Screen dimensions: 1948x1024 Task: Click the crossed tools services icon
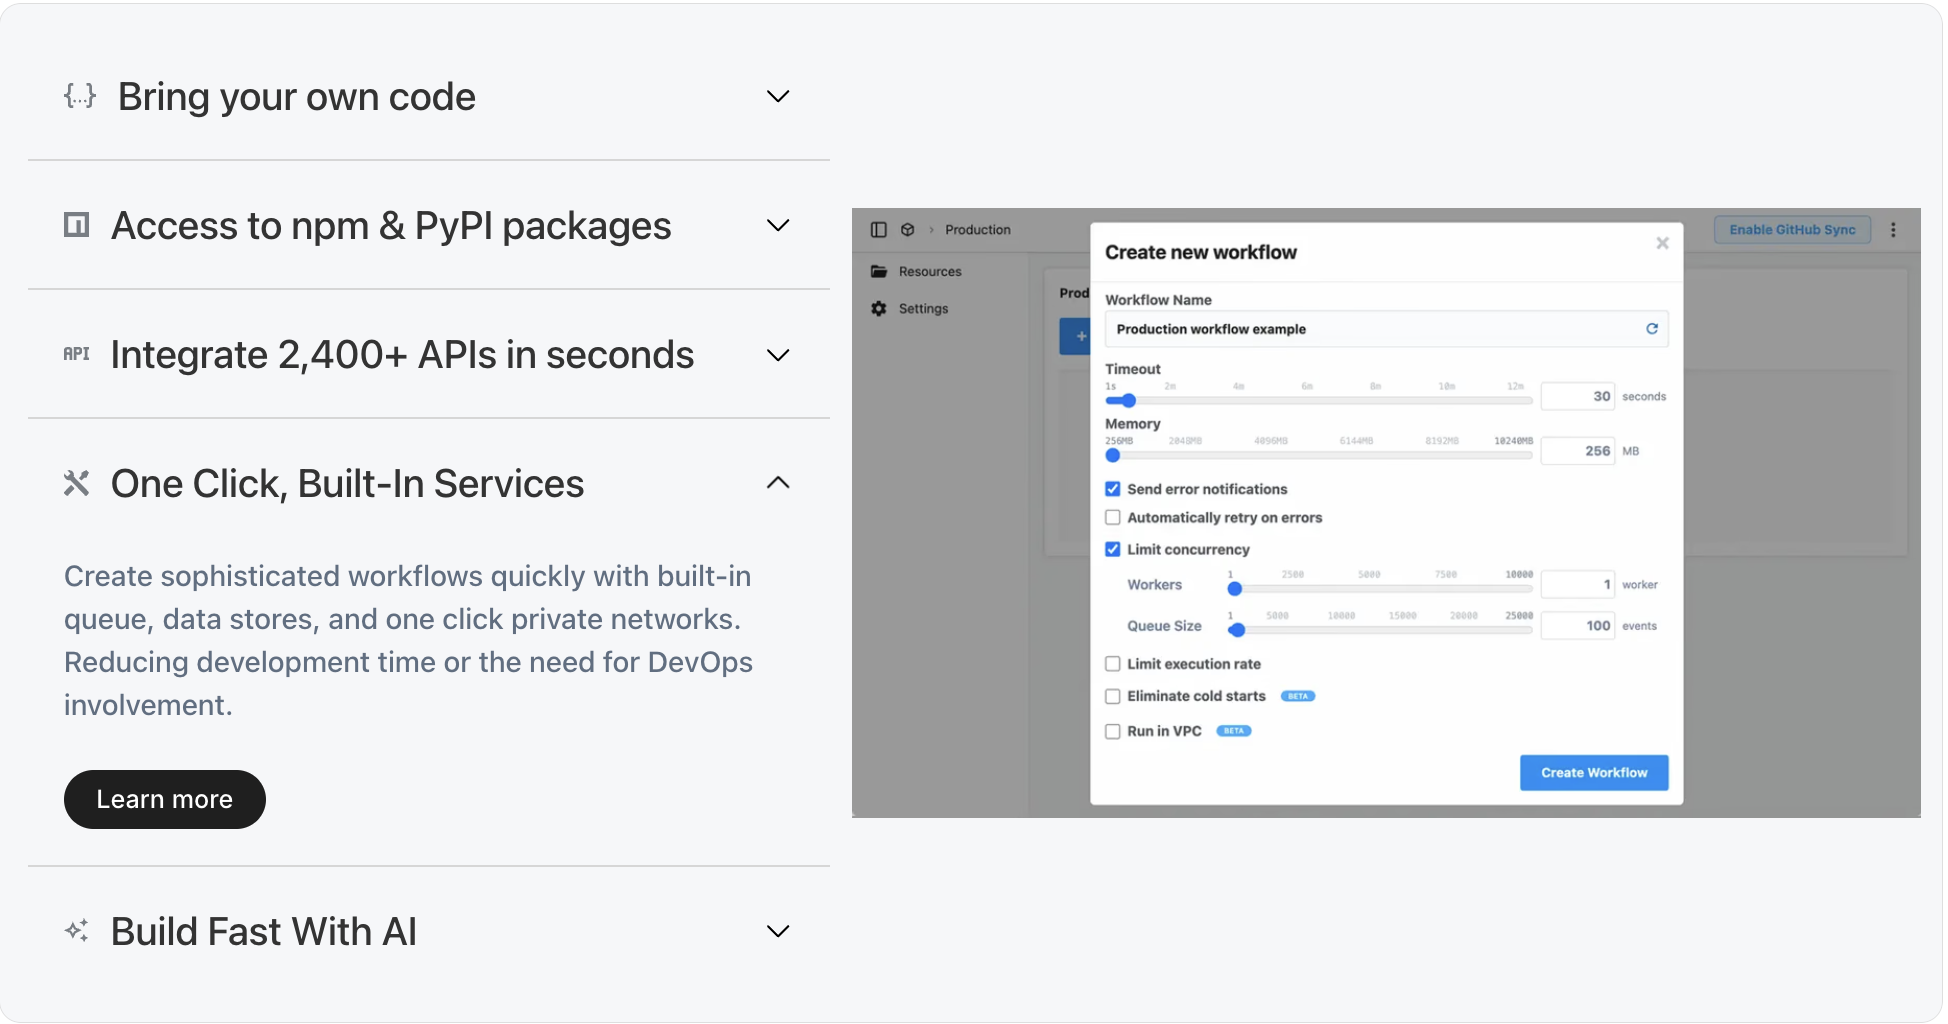(77, 483)
